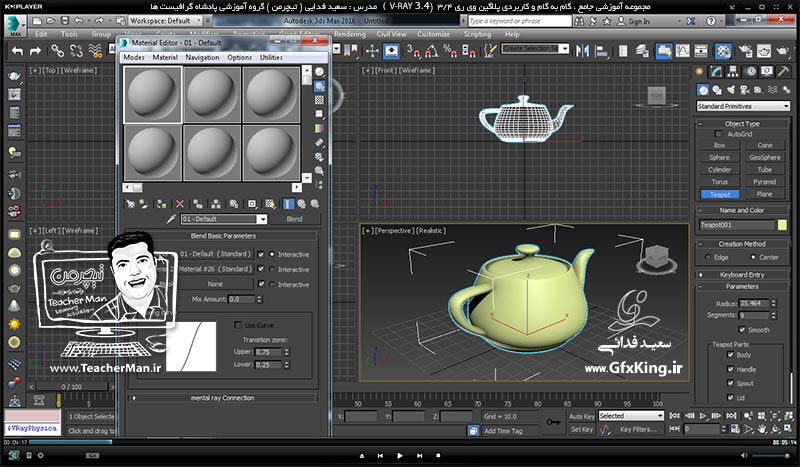The image size is (800, 467).
Task: Toggle the Smooth checkbox
Action: (x=742, y=330)
